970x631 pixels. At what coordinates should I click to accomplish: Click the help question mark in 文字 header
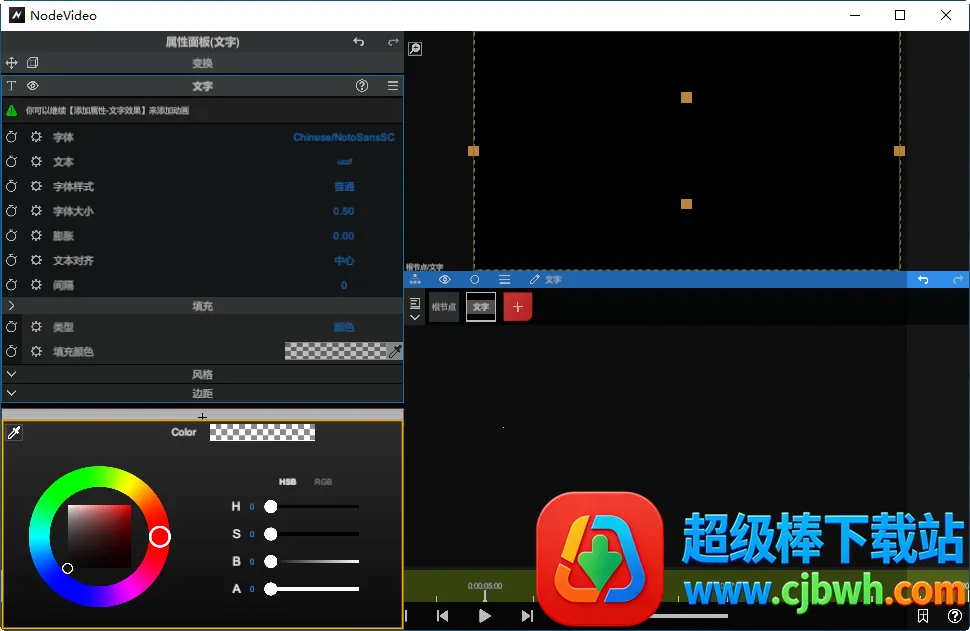(362, 87)
